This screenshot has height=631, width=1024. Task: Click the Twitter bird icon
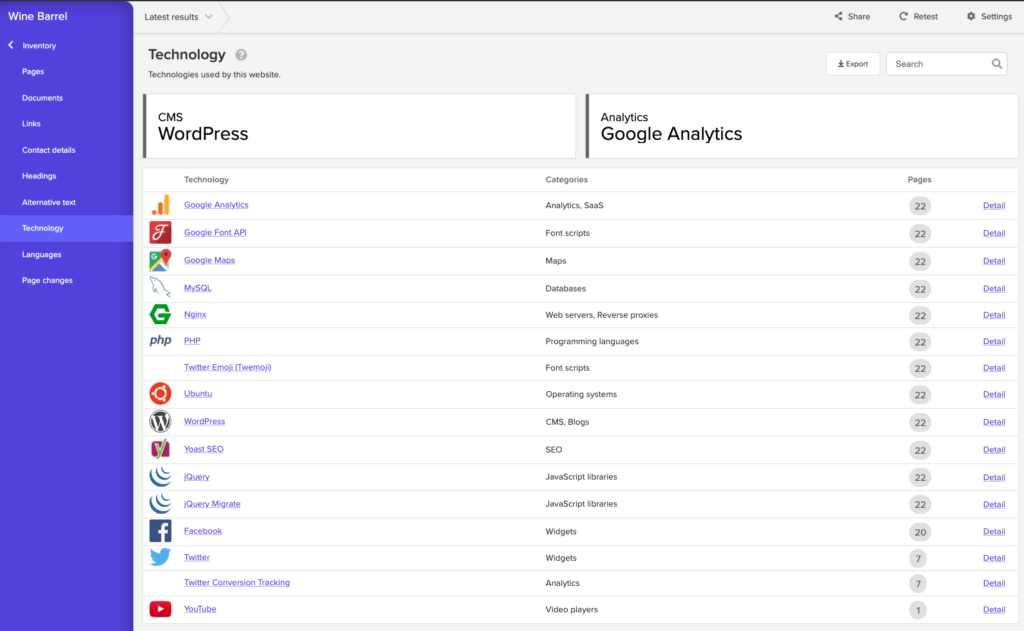pyautogui.click(x=160, y=557)
